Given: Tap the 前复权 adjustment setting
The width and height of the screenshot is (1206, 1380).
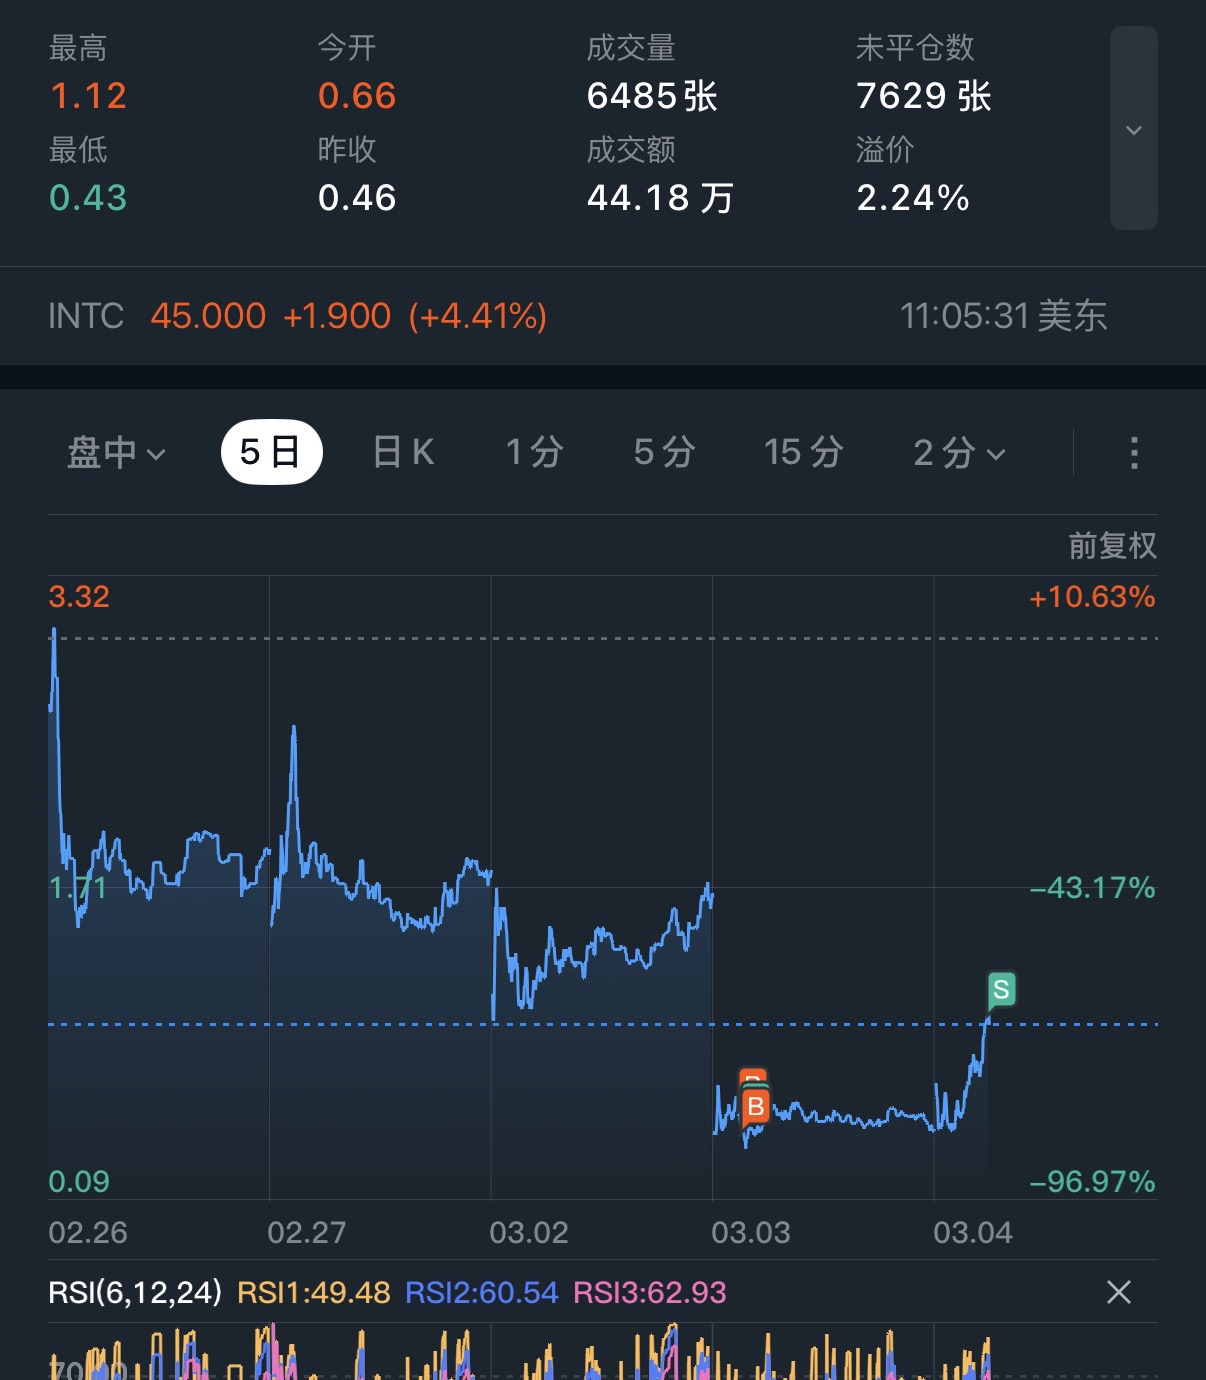Looking at the screenshot, I should click(1112, 545).
